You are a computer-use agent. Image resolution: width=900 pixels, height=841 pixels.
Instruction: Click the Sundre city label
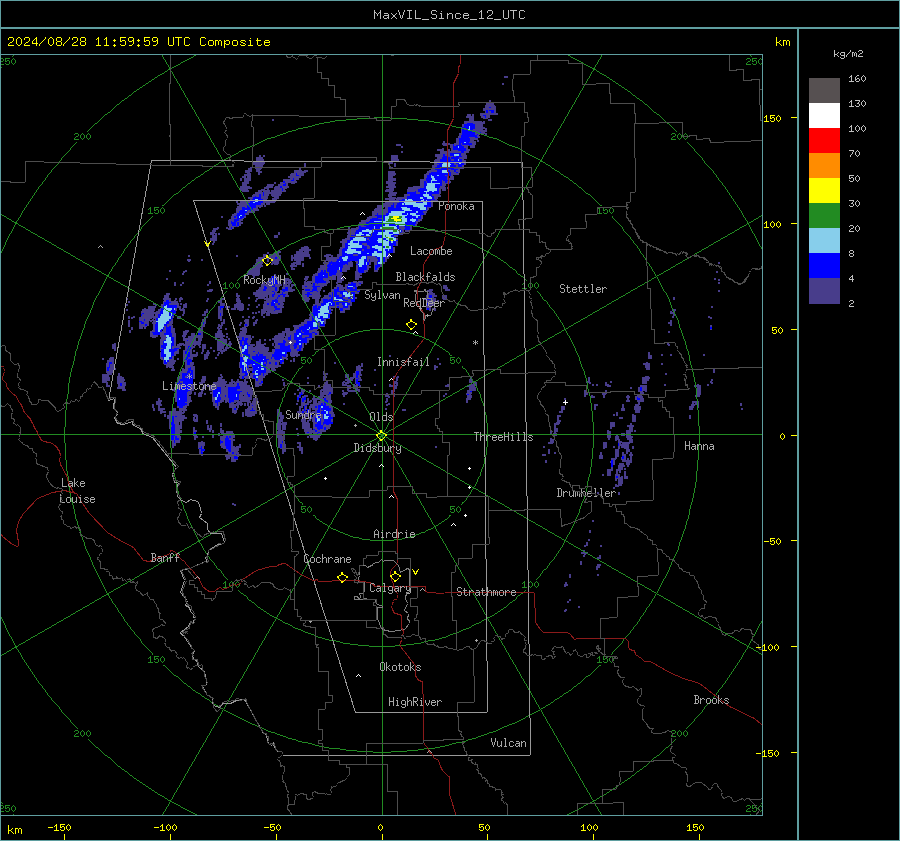tap(303, 414)
